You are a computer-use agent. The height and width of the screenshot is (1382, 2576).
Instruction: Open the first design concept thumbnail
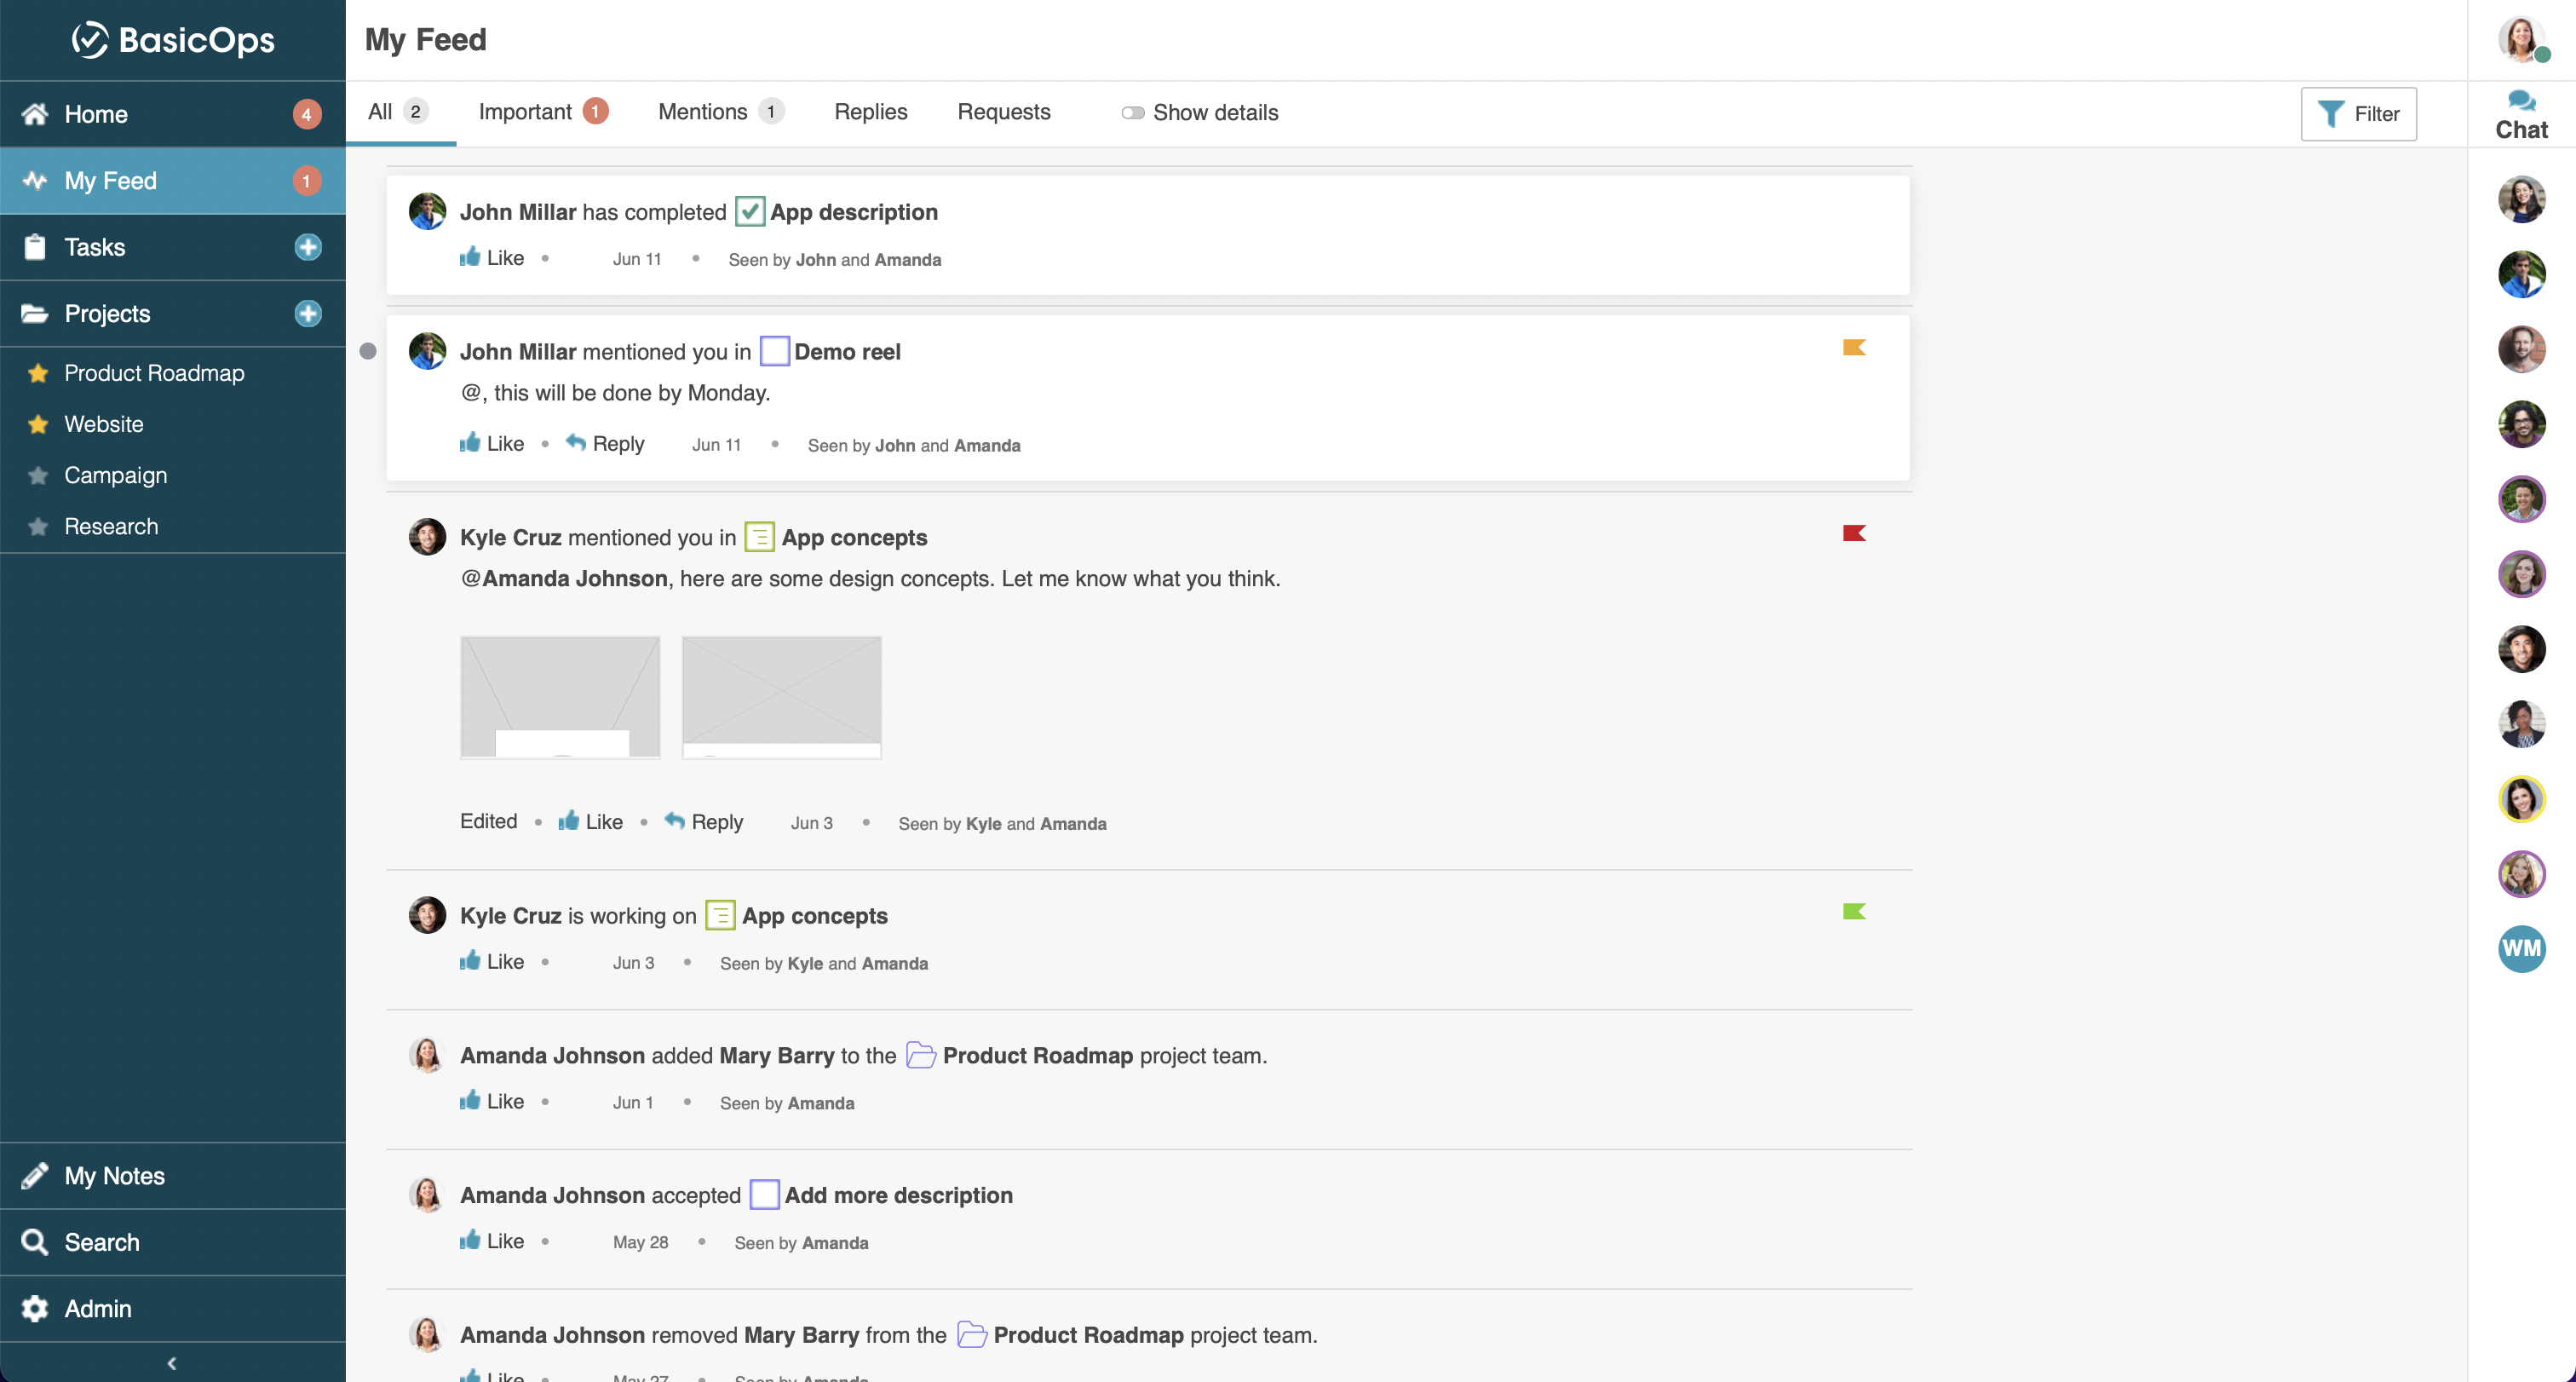560,697
